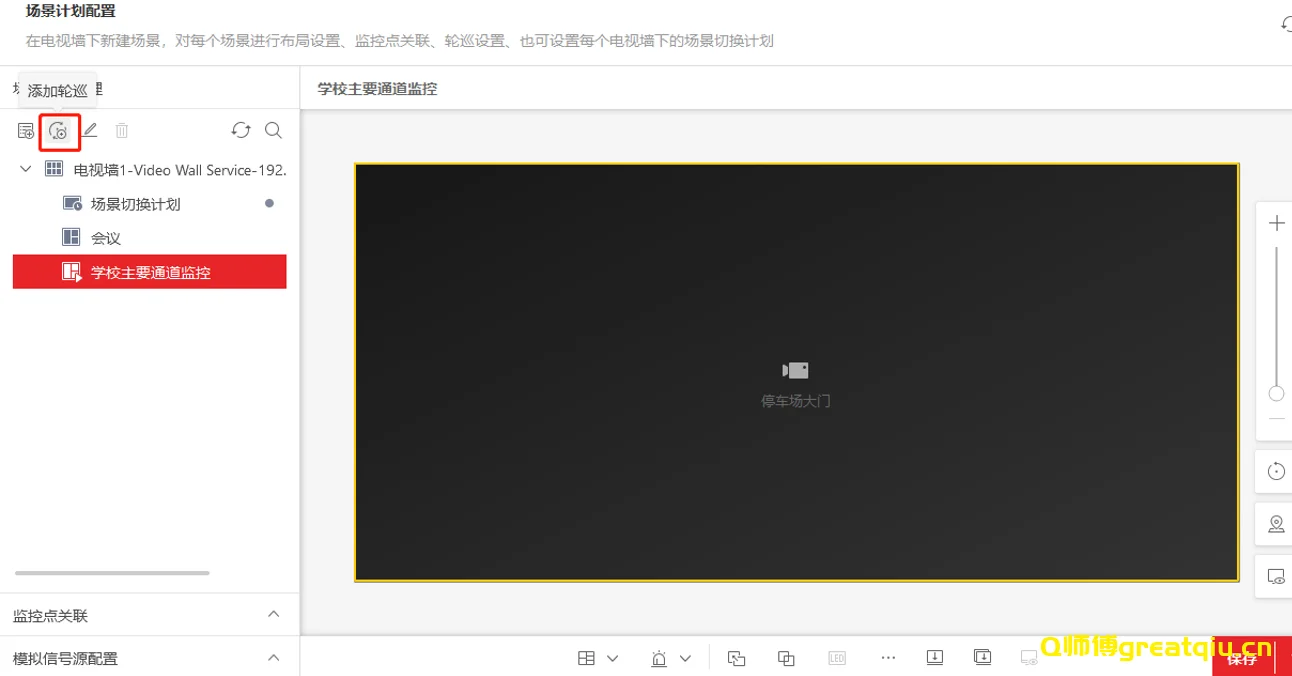Collapse the 电视墙1-Video Wall Service node
1292x676 pixels.
[26, 170]
